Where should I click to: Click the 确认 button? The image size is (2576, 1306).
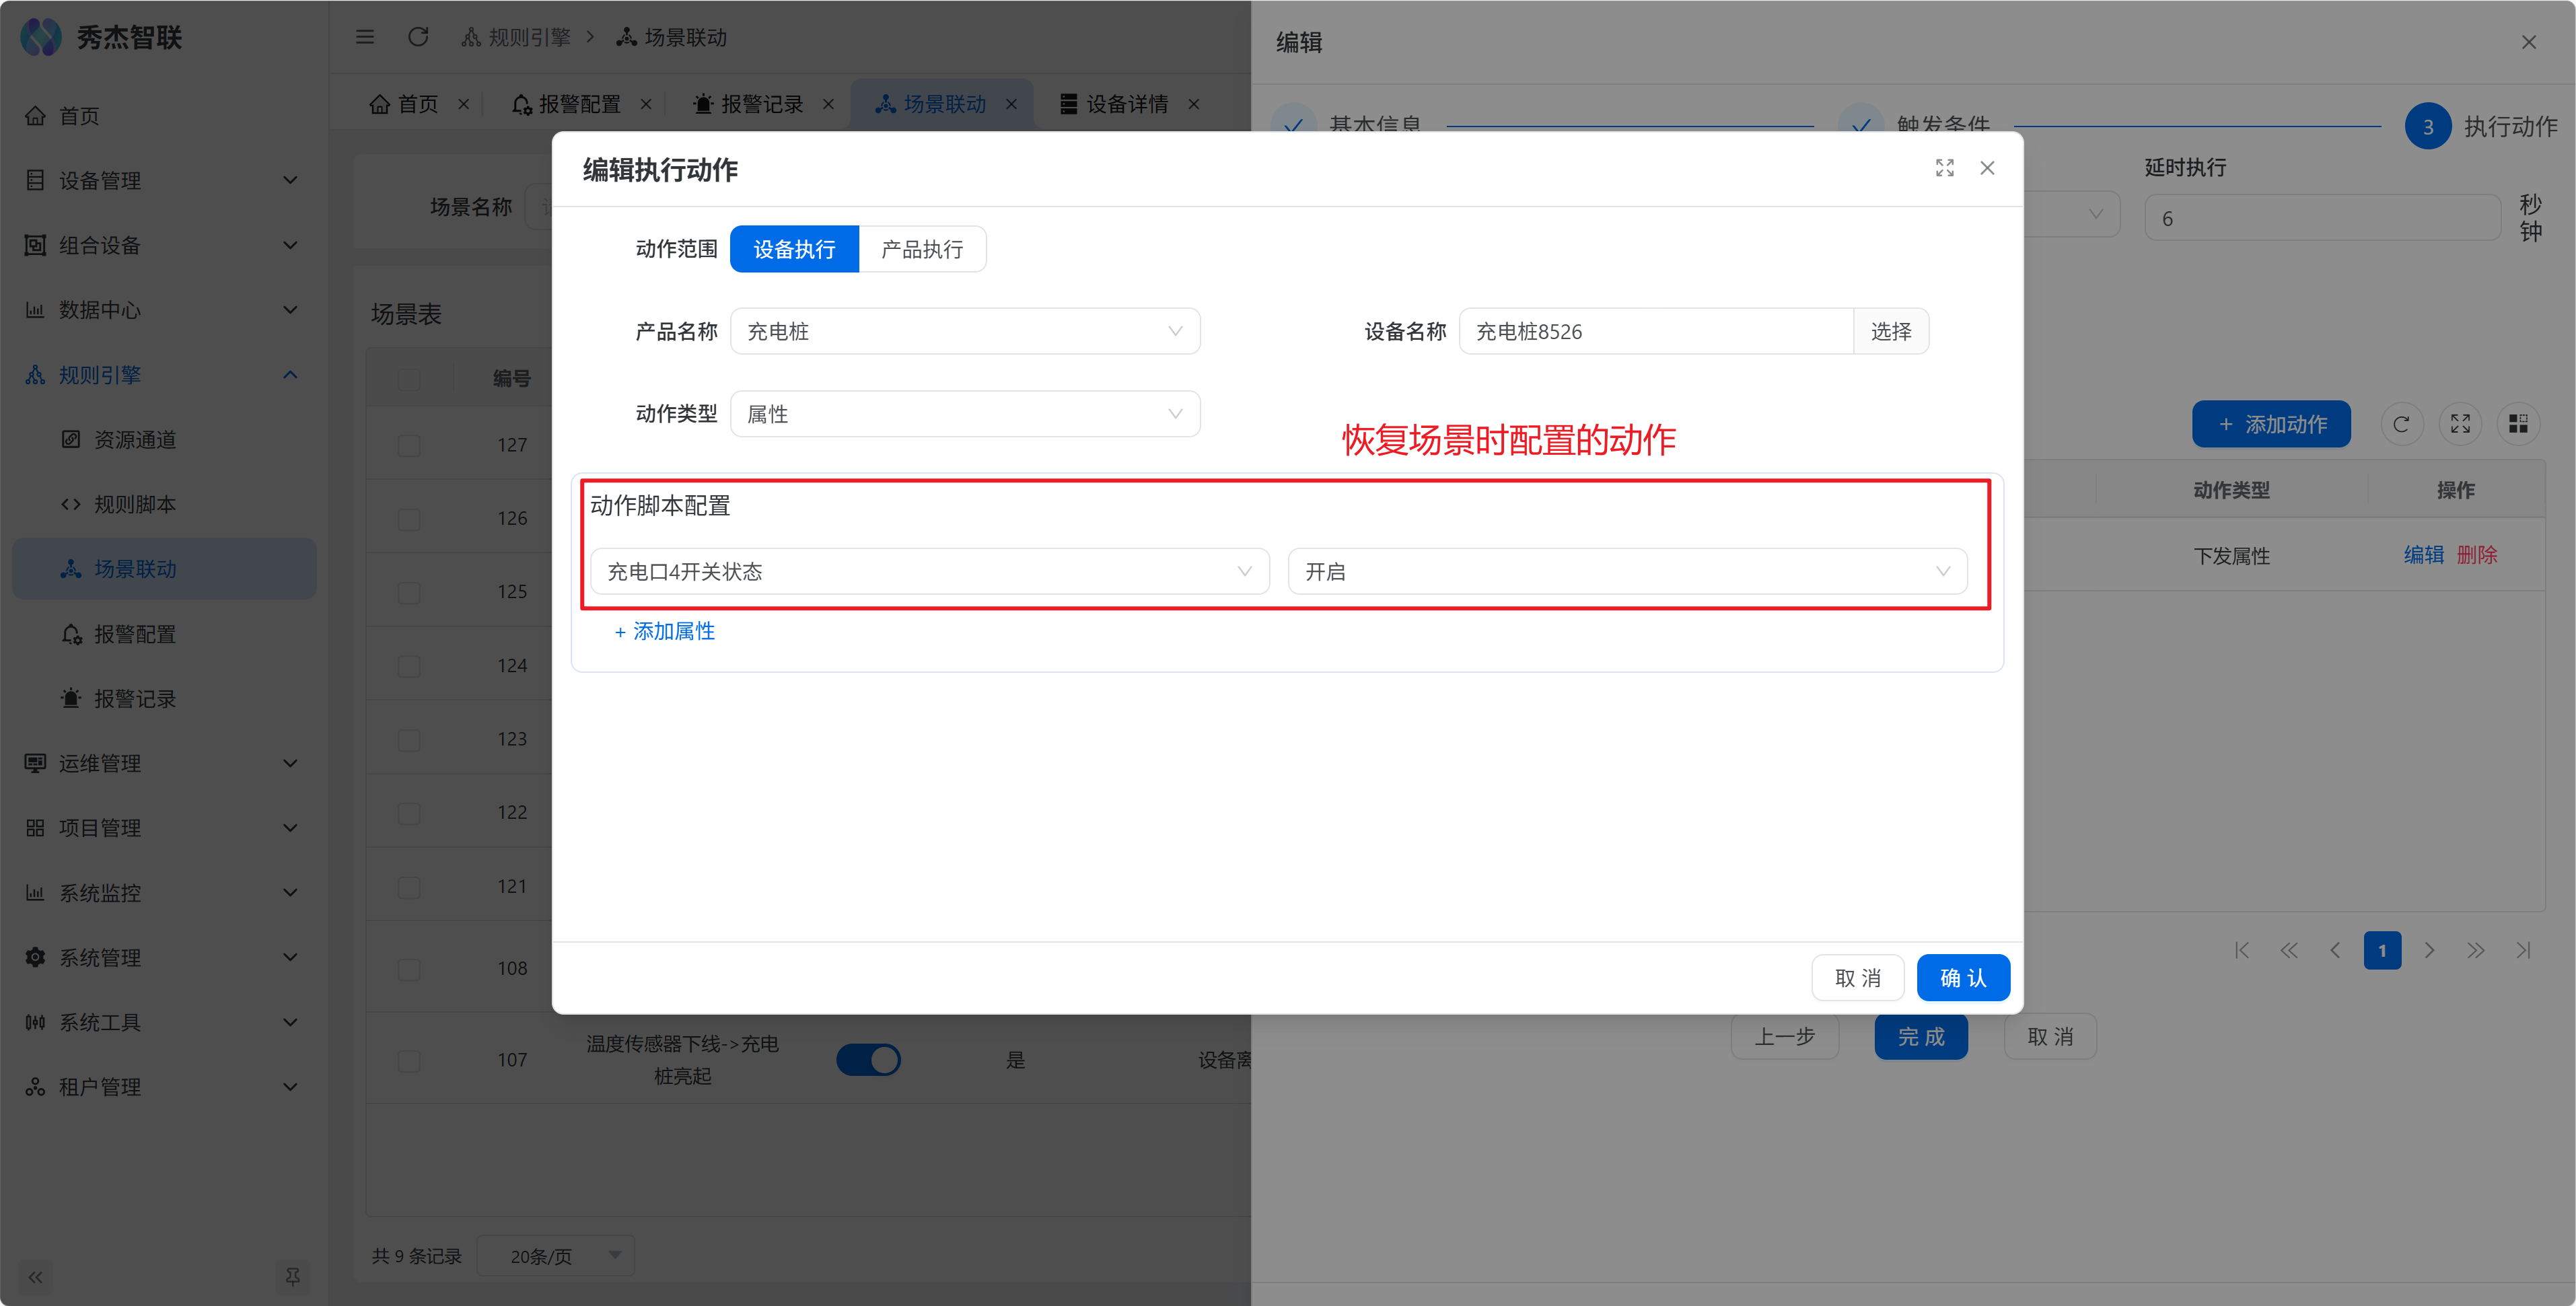click(x=1962, y=978)
